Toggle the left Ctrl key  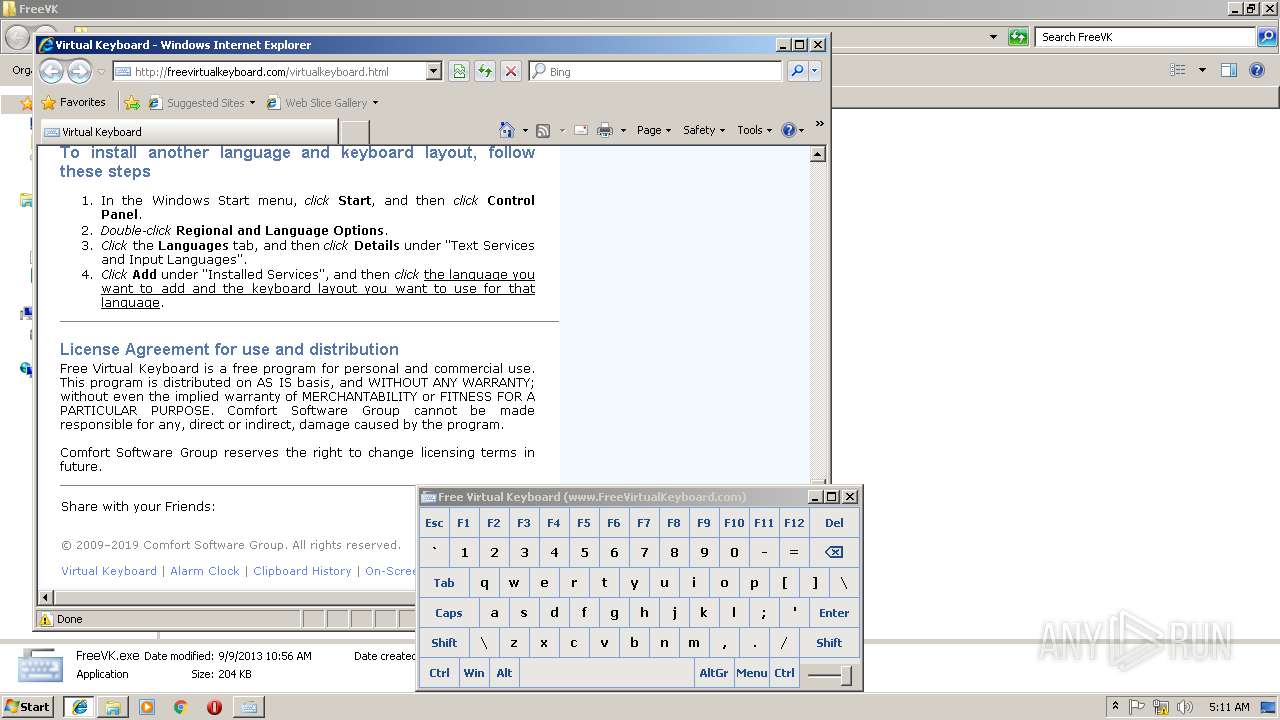[439, 673]
